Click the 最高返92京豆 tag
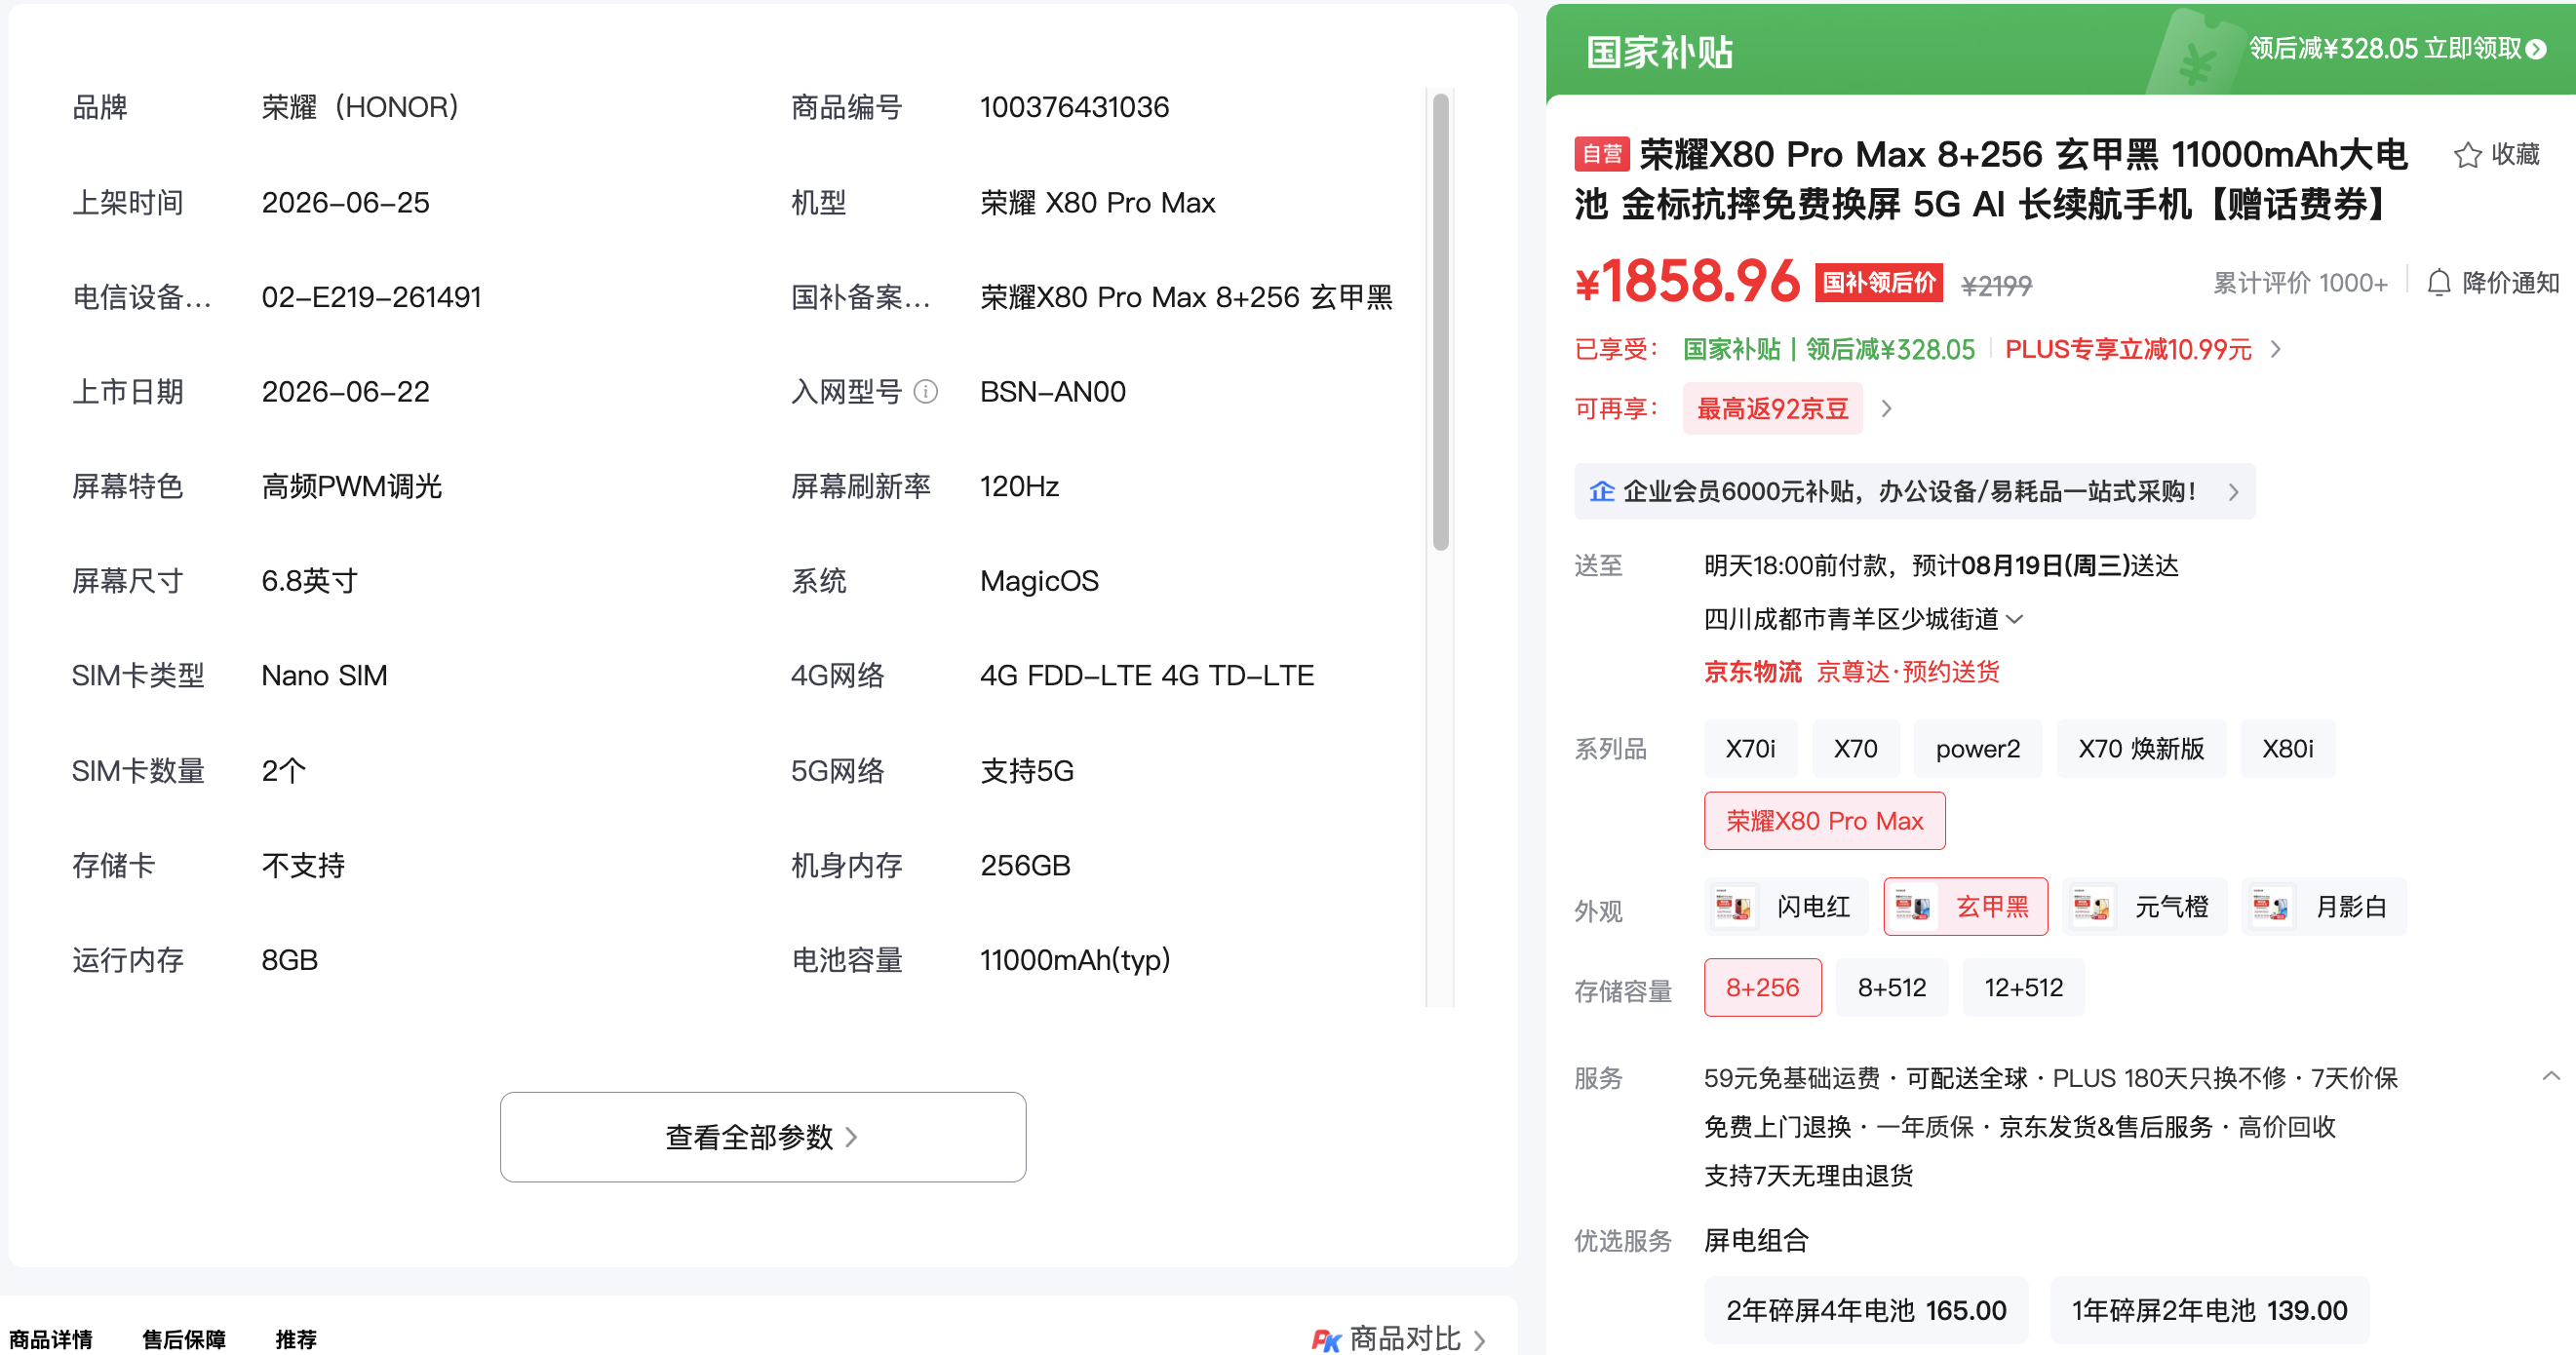This screenshot has width=2576, height=1355. click(1773, 409)
